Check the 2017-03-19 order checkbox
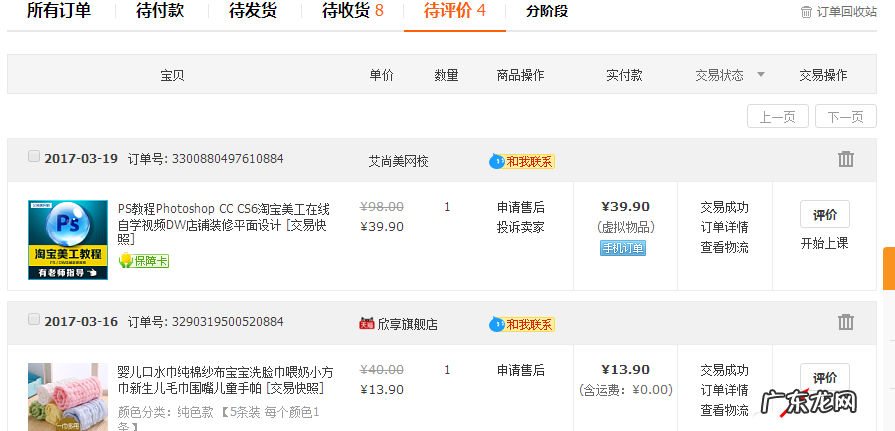 [34, 157]
